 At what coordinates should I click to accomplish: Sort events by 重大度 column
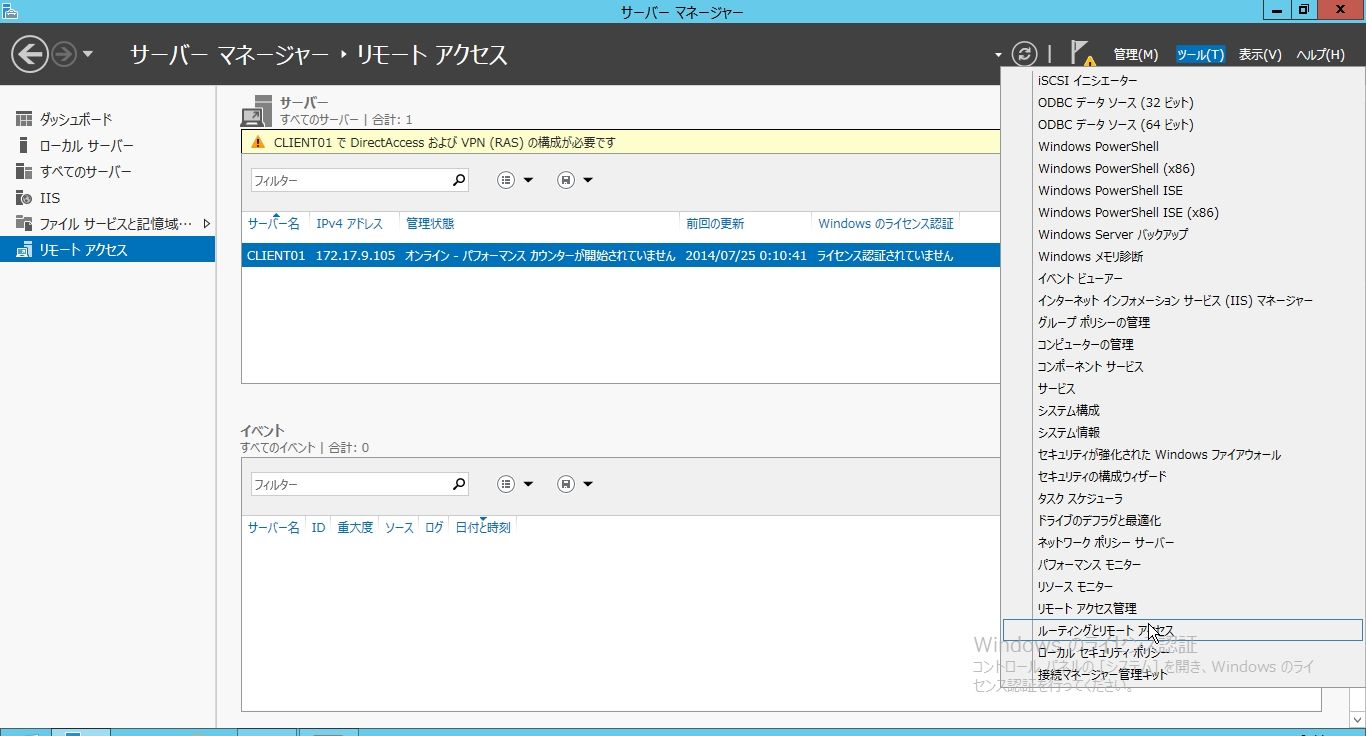355,527
